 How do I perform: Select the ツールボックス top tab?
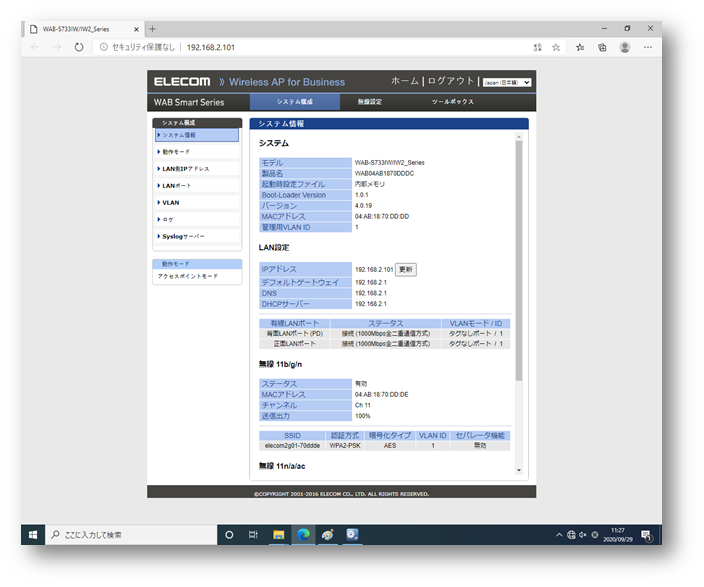pyautogui.click(x=453, y=102)
